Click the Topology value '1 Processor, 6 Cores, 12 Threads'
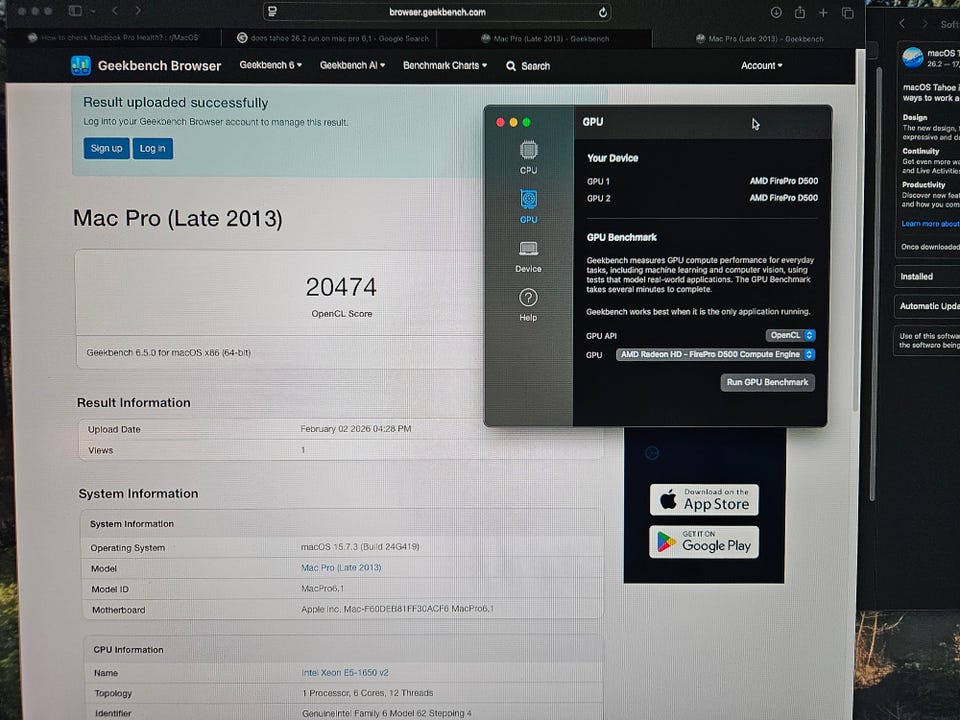Viewport: 960px width, 720px height. pyautogui.click(x=367, y=693)
